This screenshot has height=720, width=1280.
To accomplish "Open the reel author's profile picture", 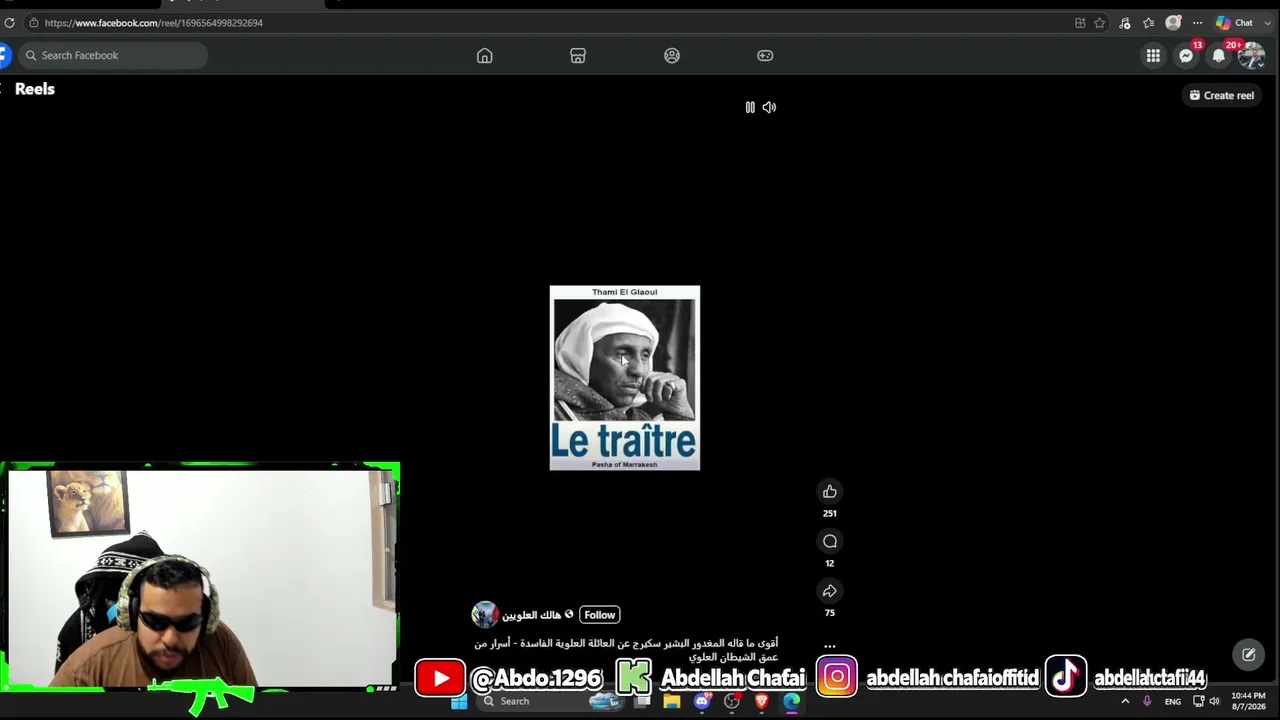I will pyautogui.click(x=485, y=614).
